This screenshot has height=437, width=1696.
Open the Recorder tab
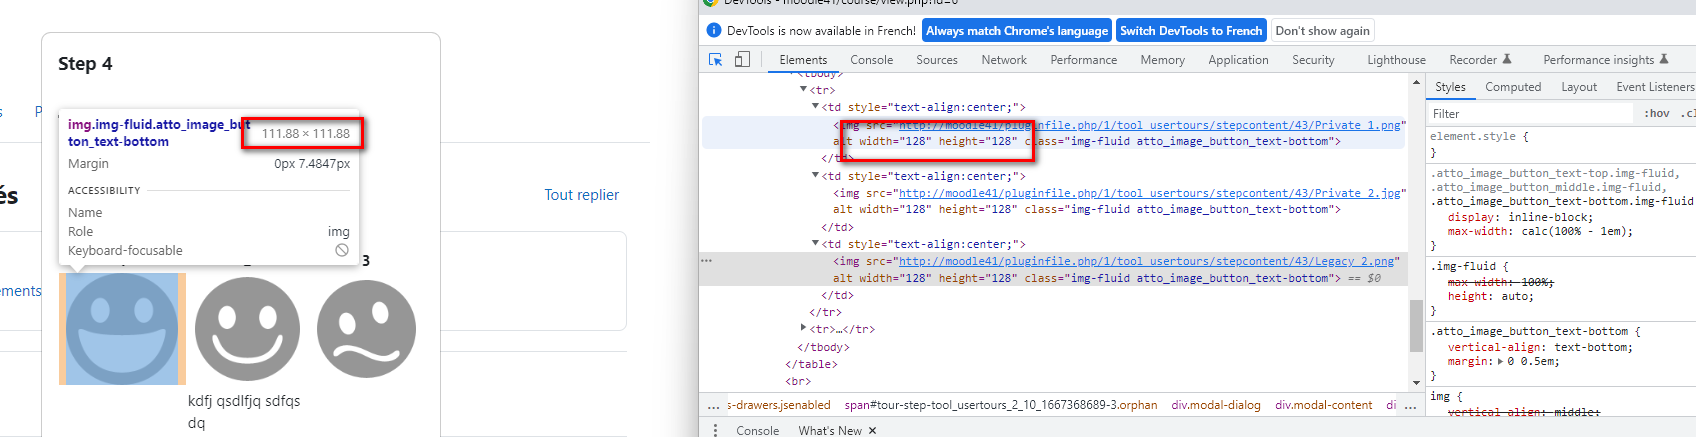(1480, 60)
